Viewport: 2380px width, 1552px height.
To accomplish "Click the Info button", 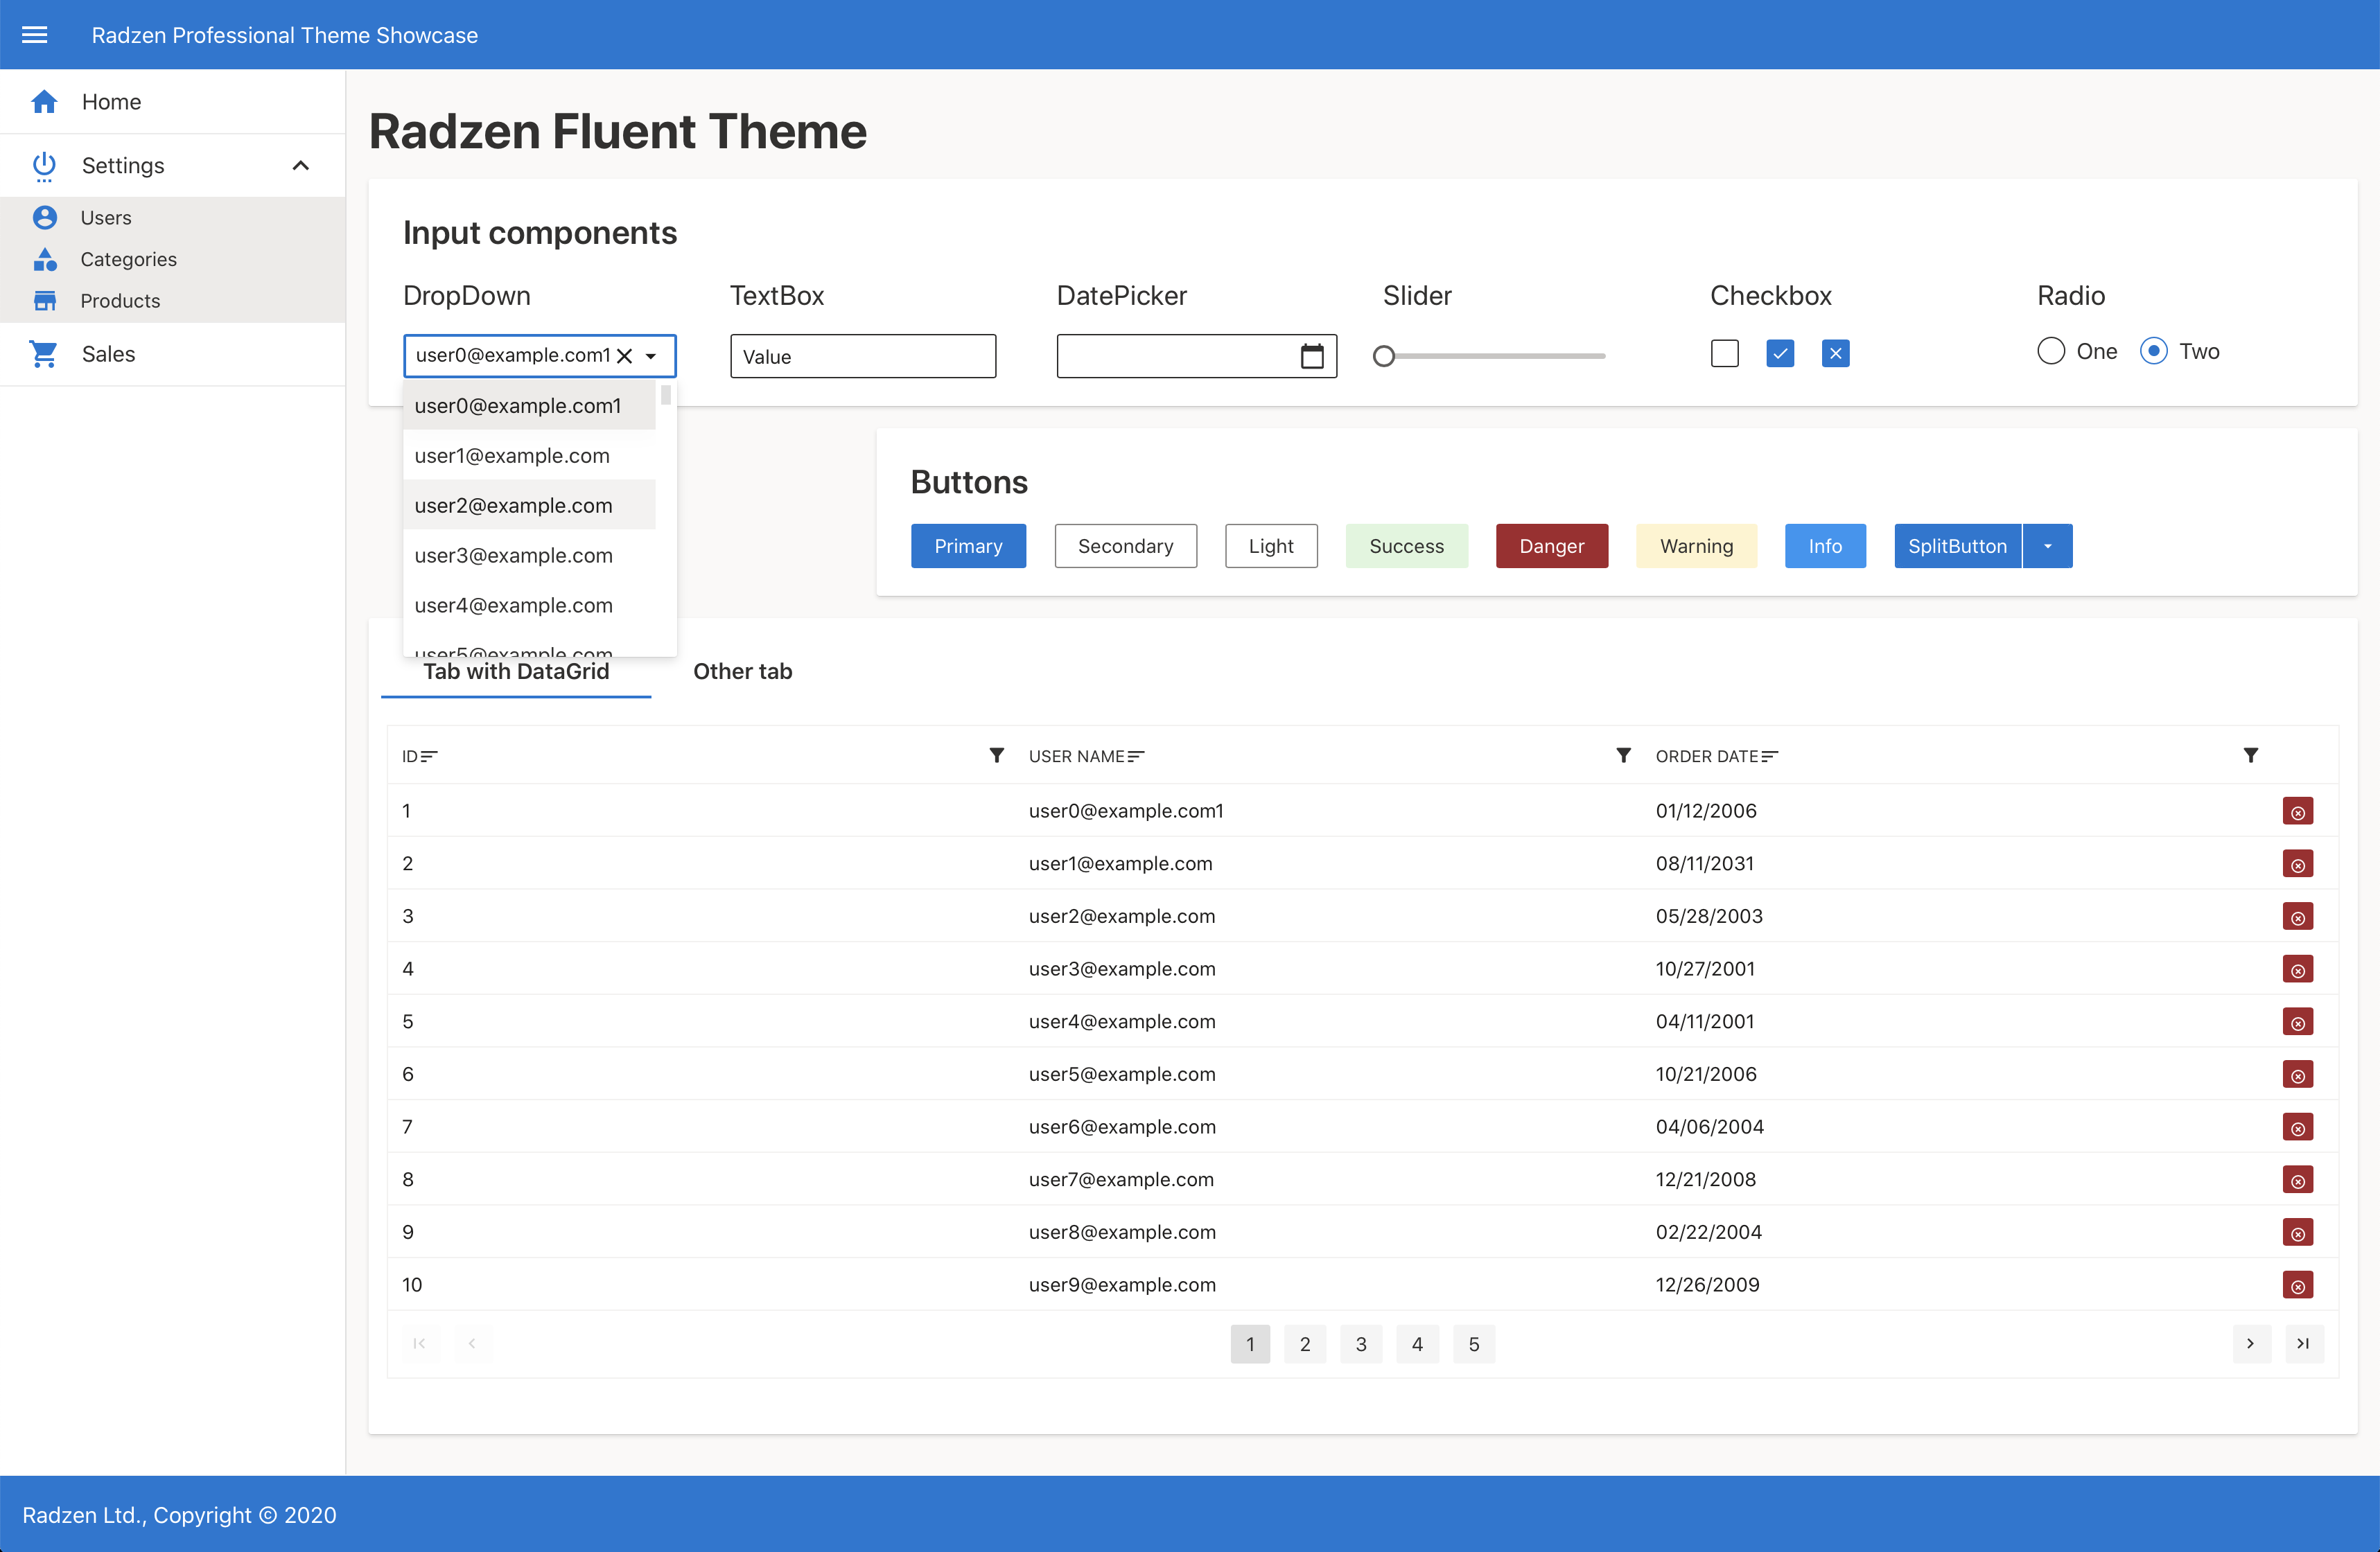I will (x=1825, y=546).
